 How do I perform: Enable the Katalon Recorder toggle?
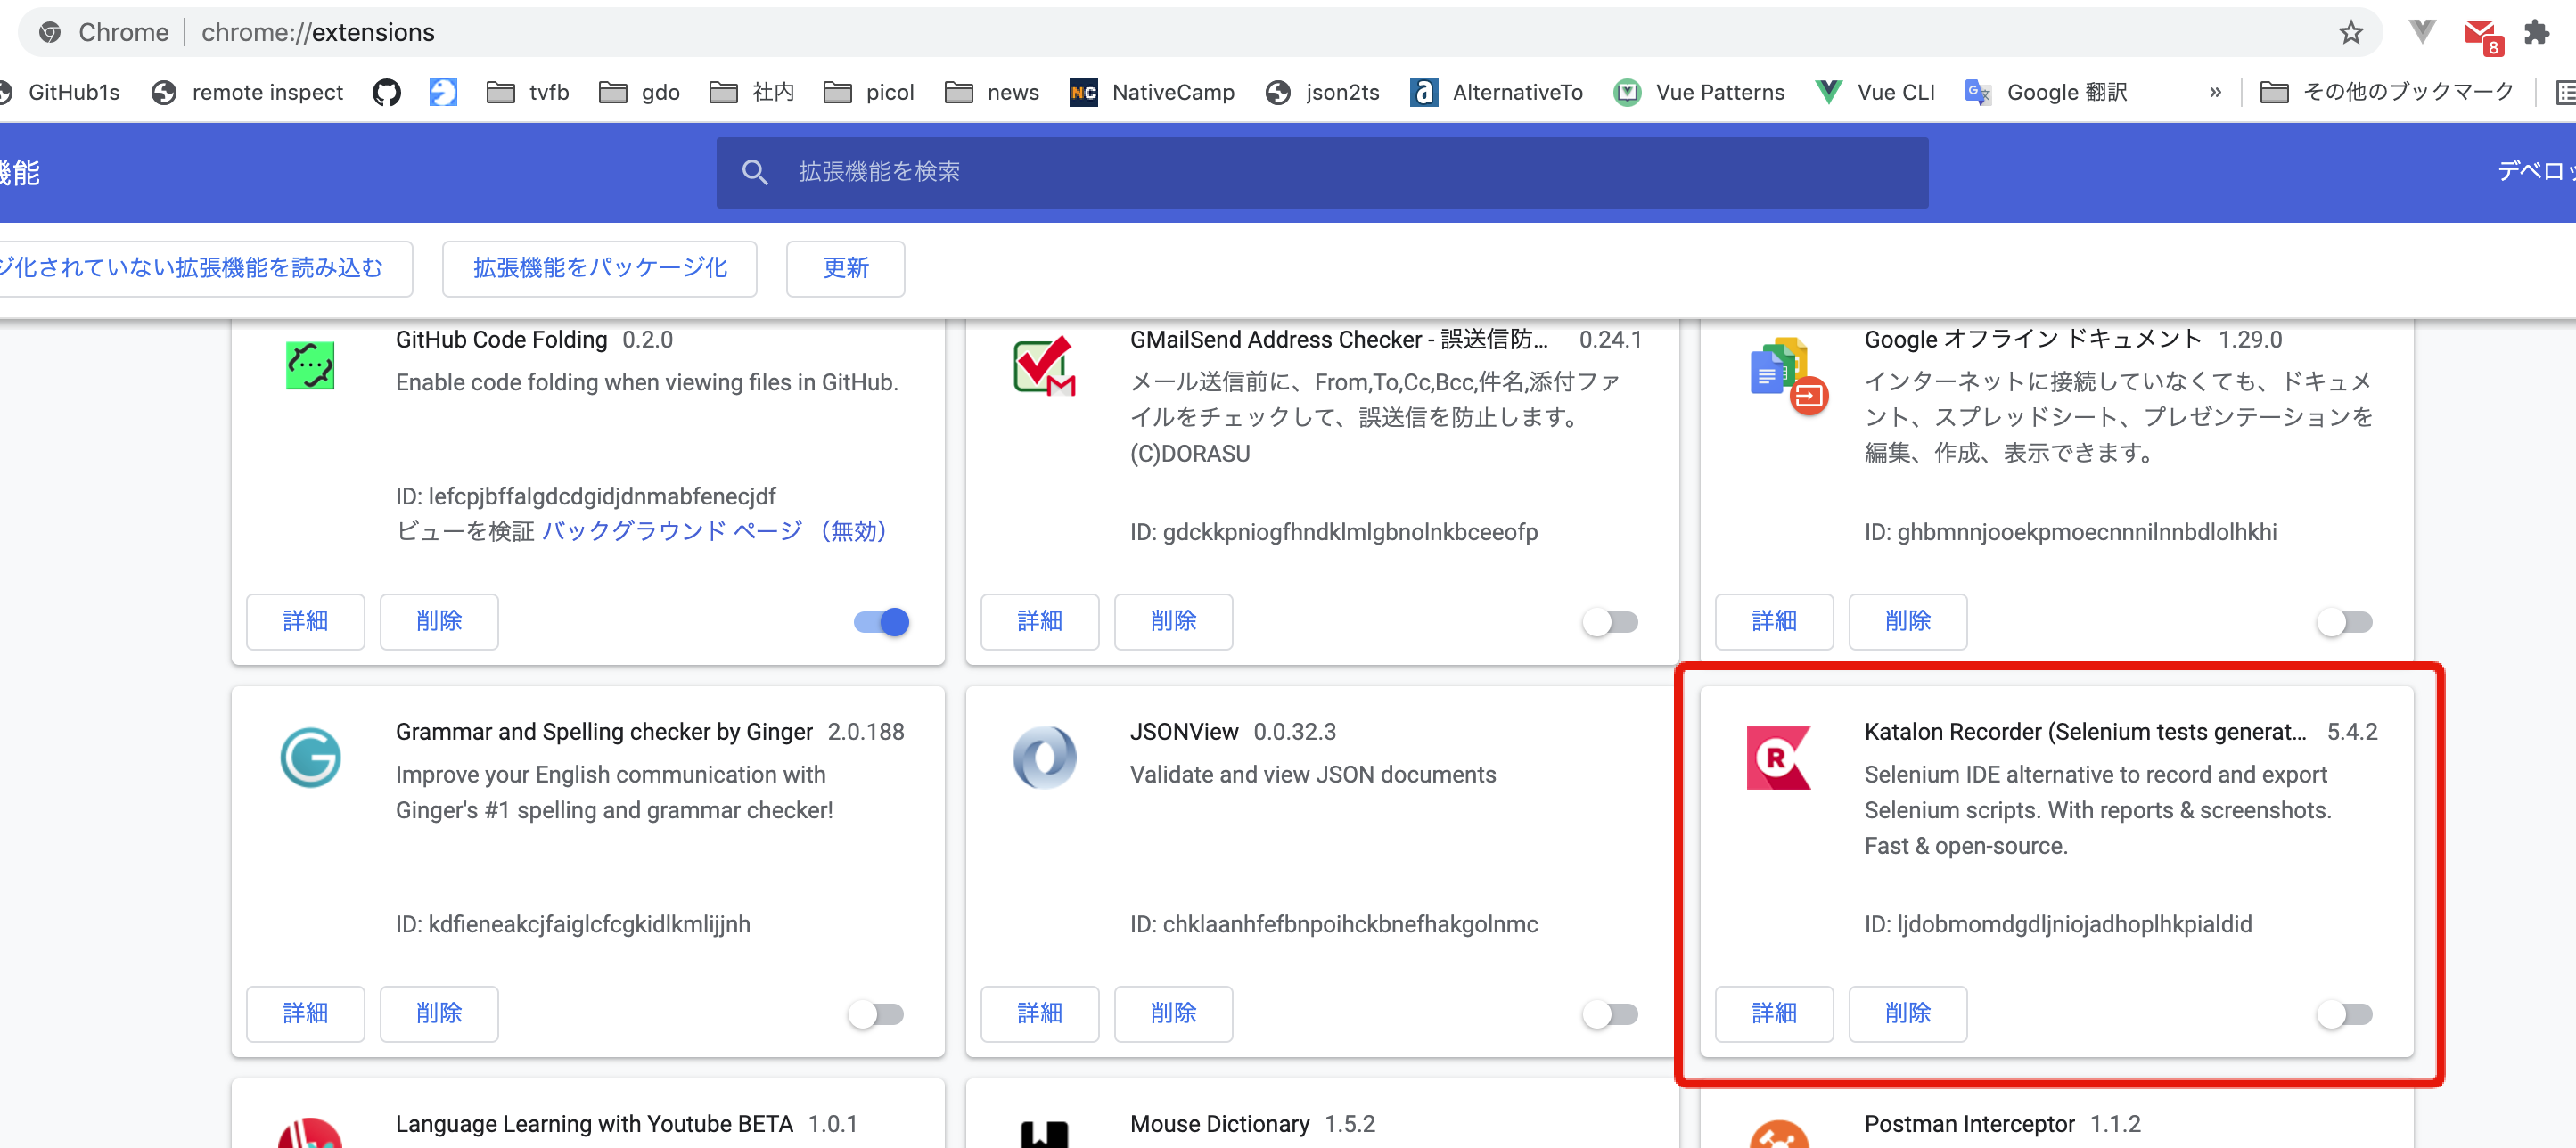pos(2344,1013)
